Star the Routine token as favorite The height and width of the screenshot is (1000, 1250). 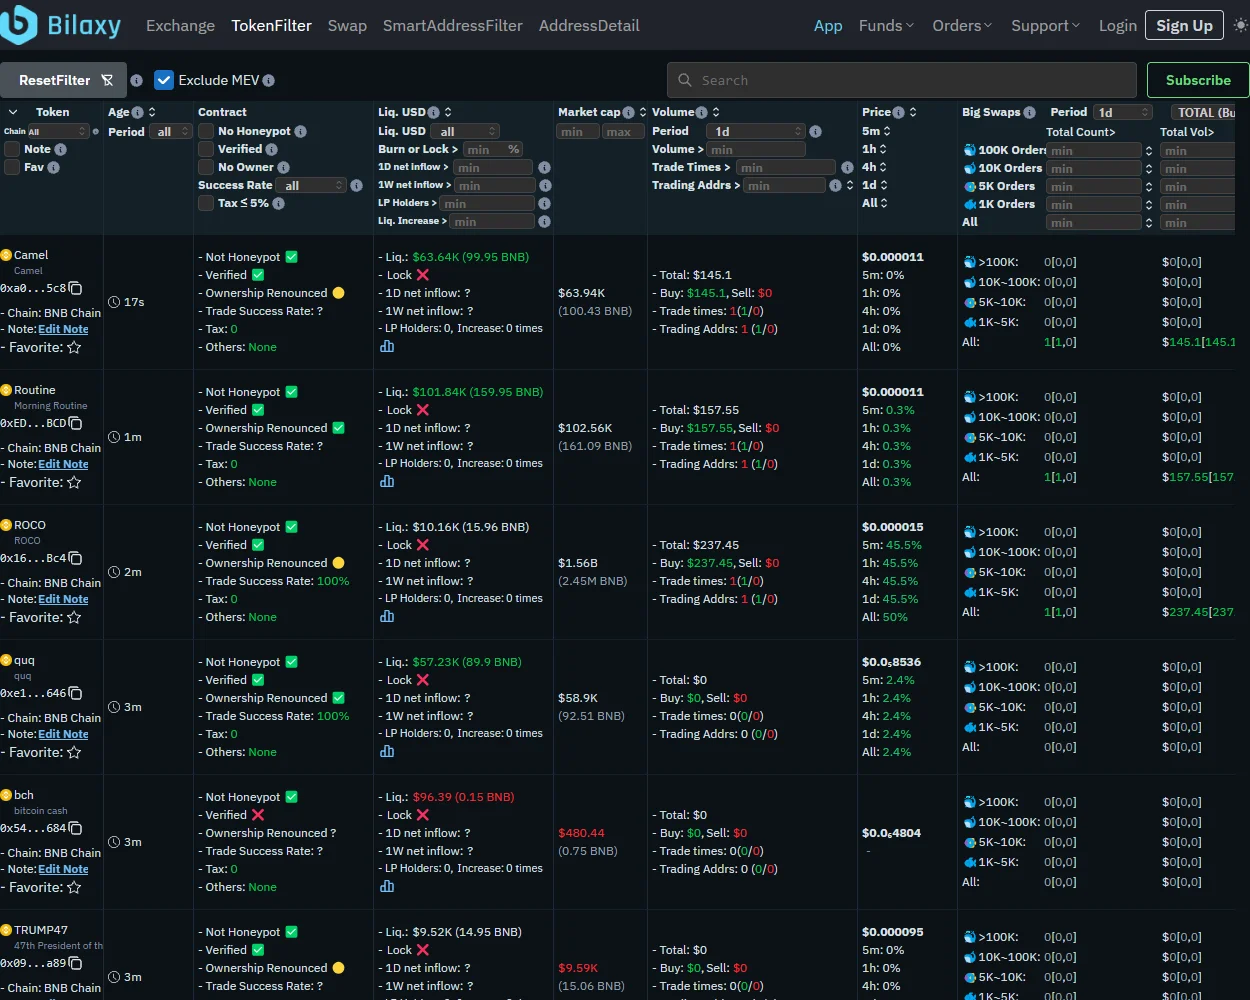click(74, 482)
